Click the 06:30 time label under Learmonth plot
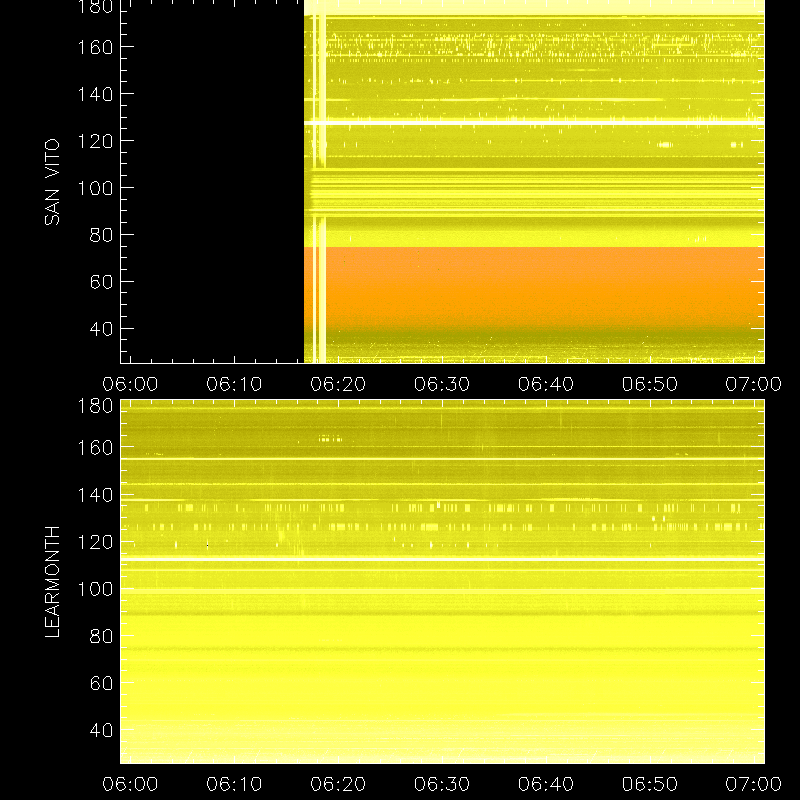Screen dimensions: 800x800 point(442,784)
